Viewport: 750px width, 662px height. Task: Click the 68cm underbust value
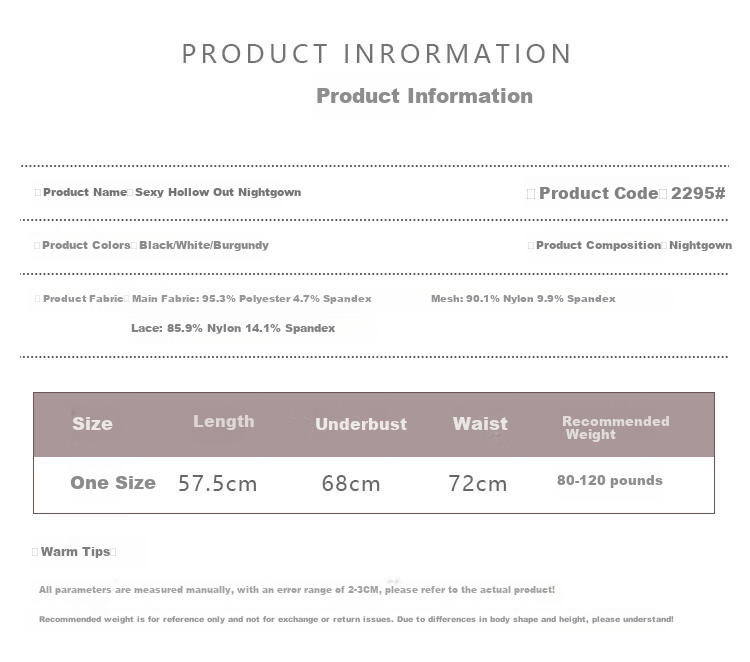click(x=351, y=484)
